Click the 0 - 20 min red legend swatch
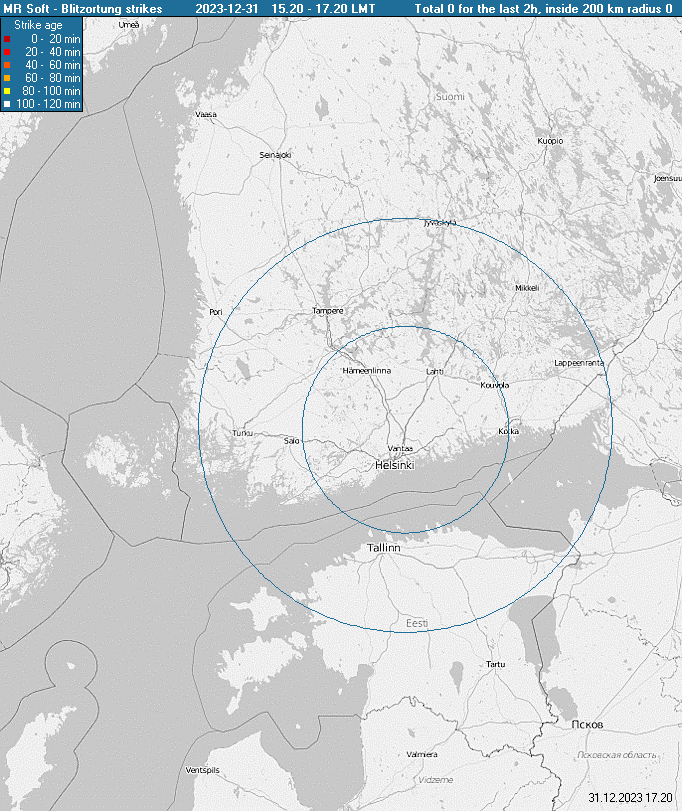Image resolution: width=682 pixels, height=811 pixels. [x=7, y=38]
